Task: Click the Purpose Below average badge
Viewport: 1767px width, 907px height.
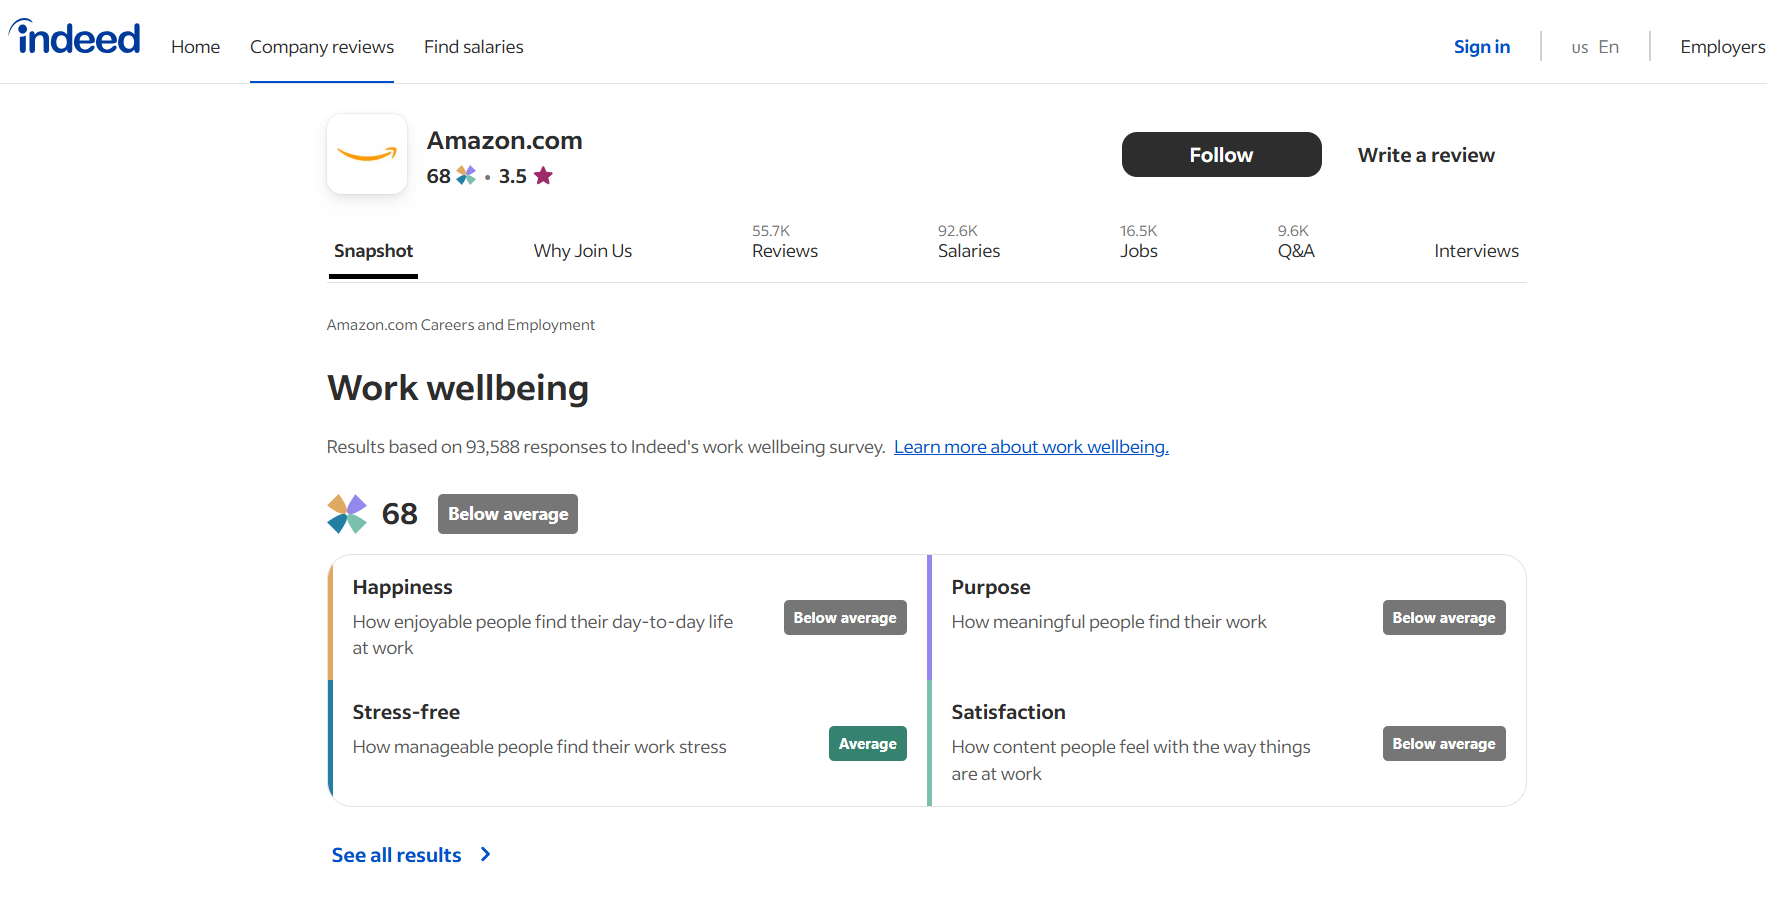Action: coord(1444,618)
